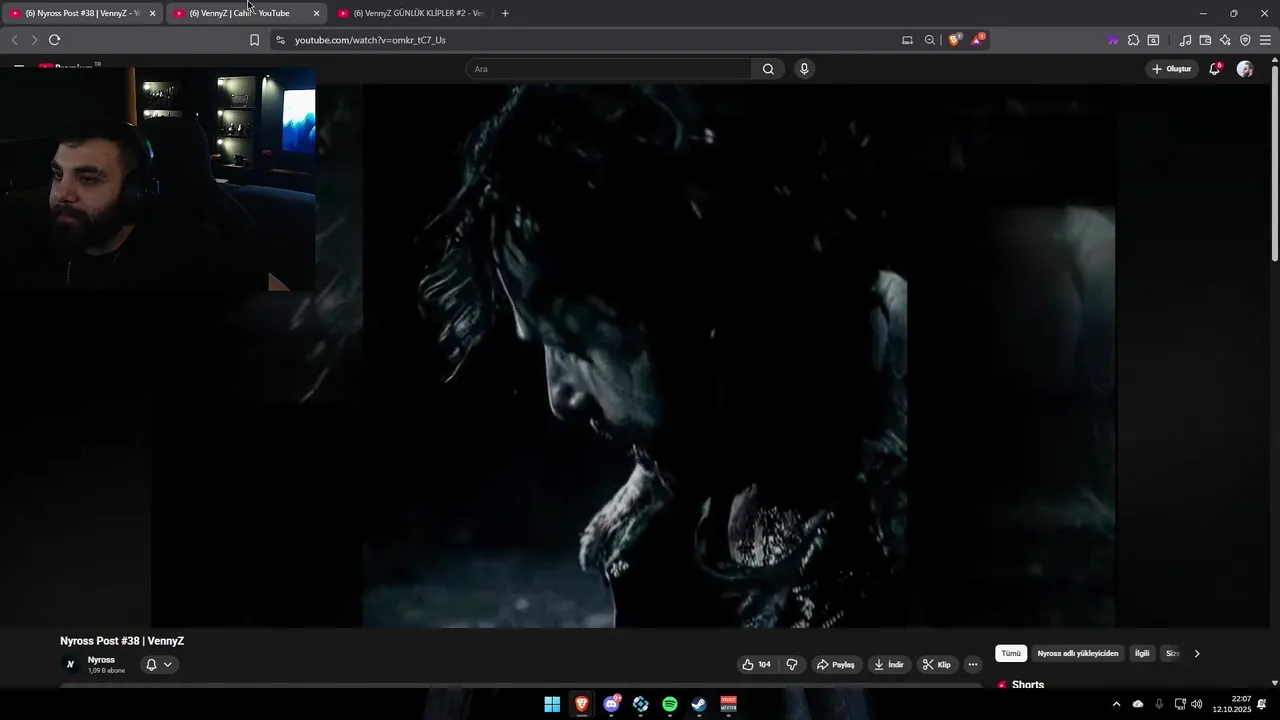Start voice search with microphone icon
The height and width of the screenshot is (720, 1280).
[x=804, y=69]
